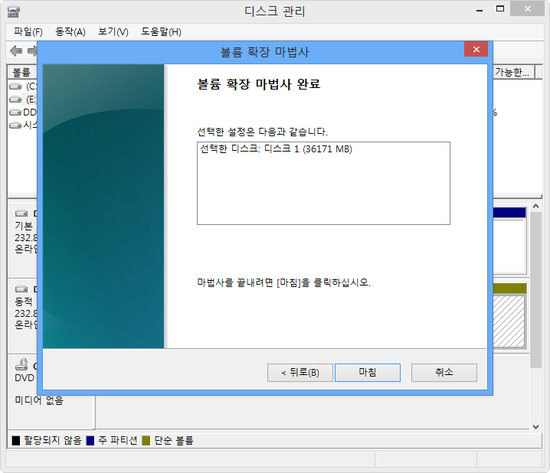Click the '마법사를 끝내려면 [마침]을 클릭하십시오.' text
Viewport: 550px width, 473px height.
pos(283,282)
